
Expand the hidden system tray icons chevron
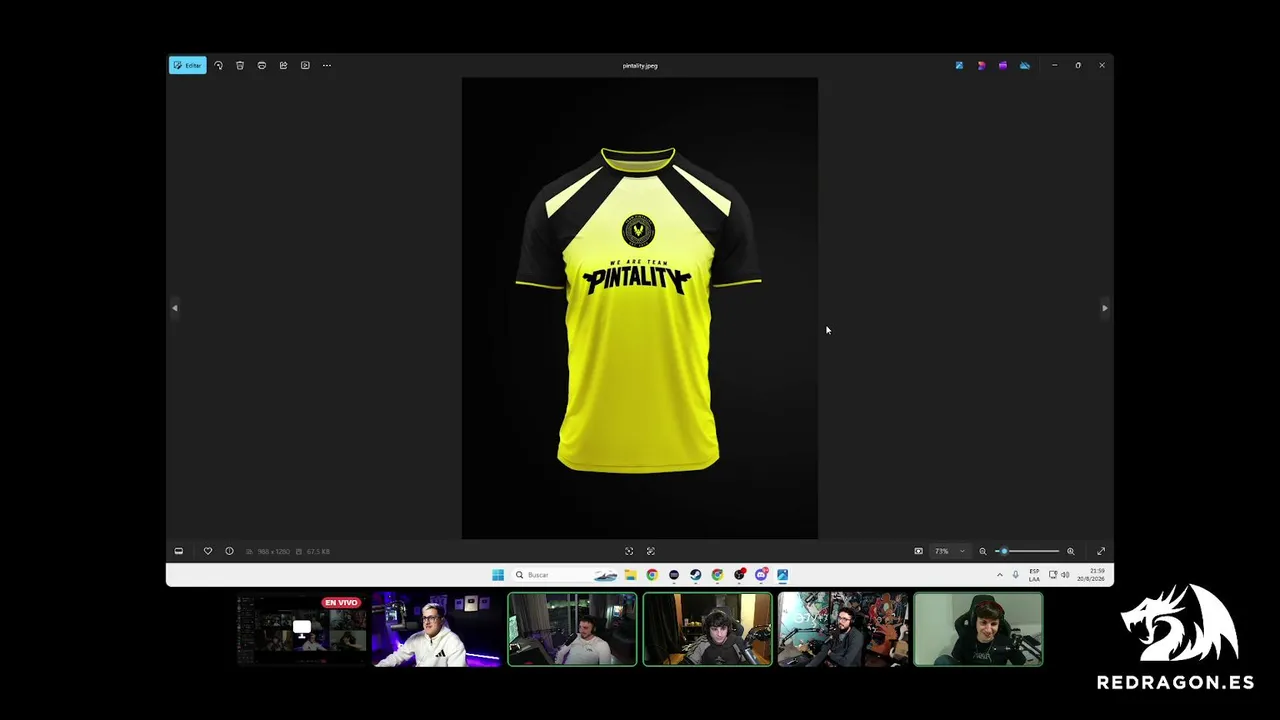(x=1000, y=575)
